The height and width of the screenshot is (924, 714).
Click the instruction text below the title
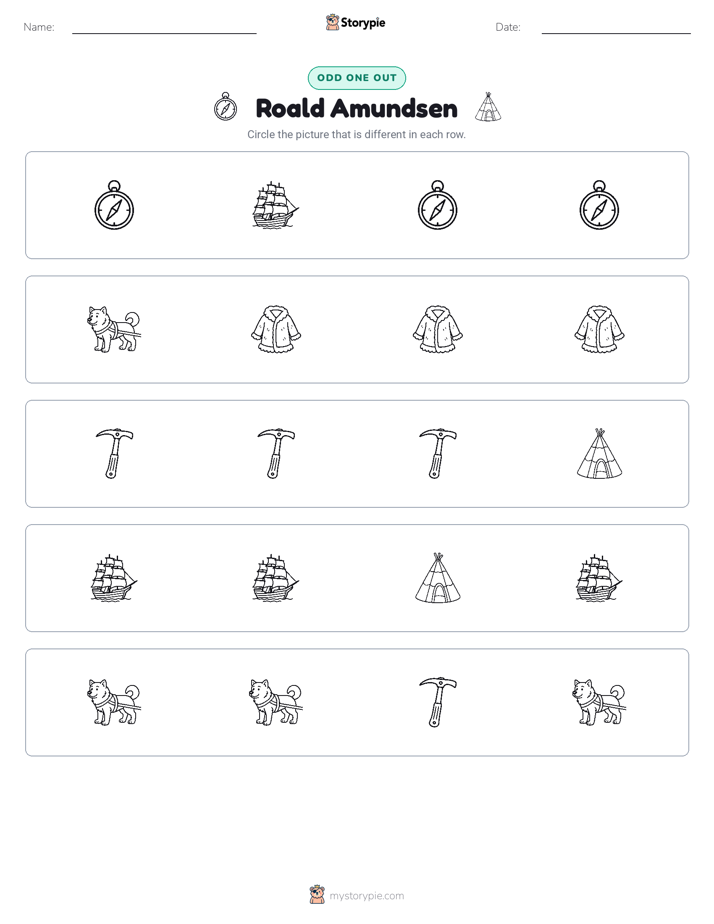click(x=356, y=134)
